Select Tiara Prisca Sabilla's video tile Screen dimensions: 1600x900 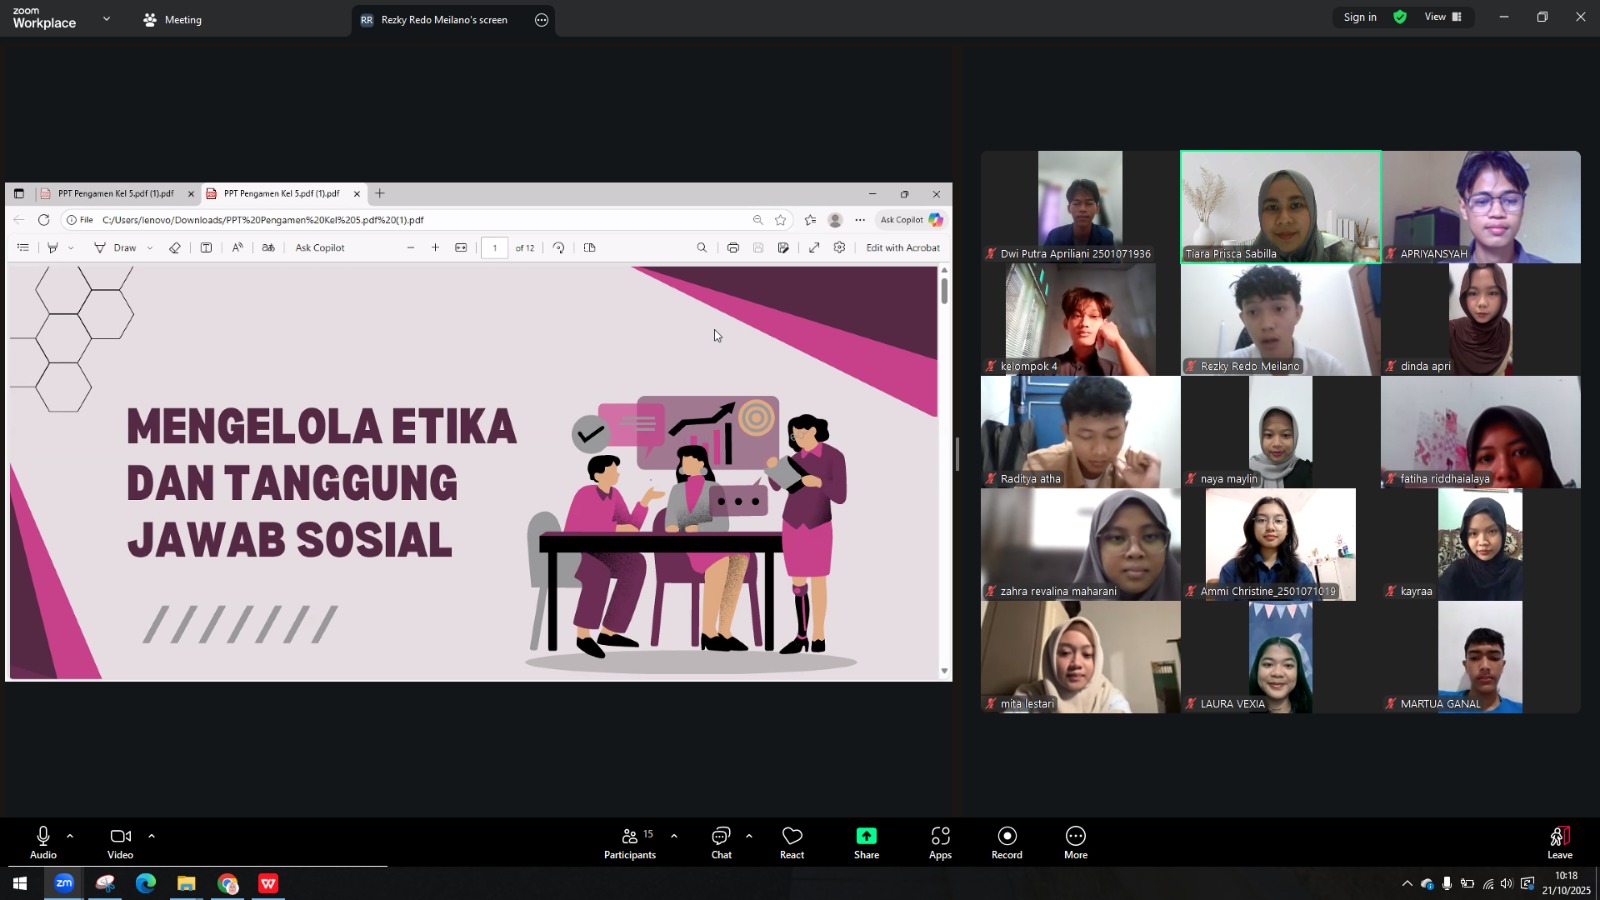click(1280, 206)
